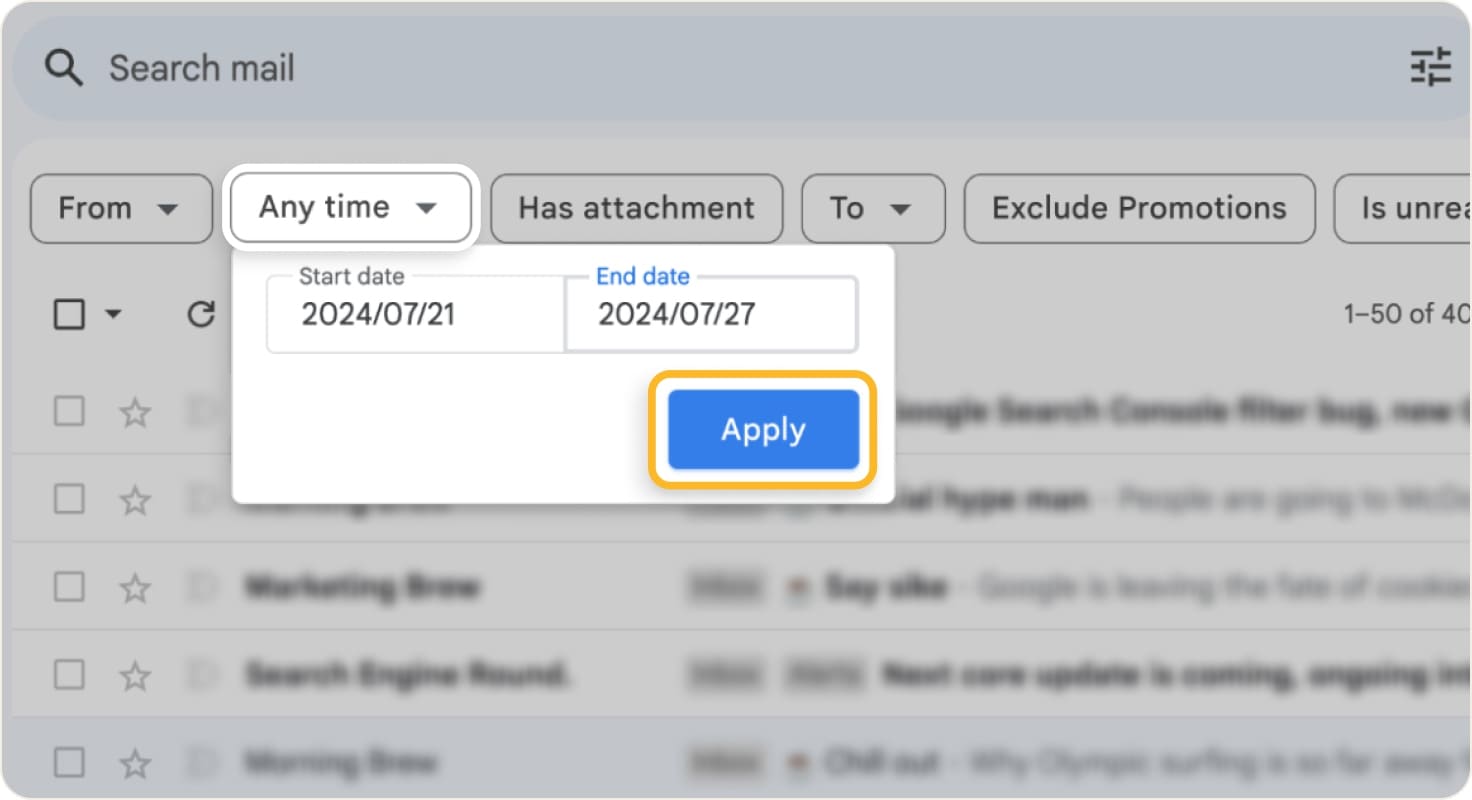Collapse the Any time date filter
The width and height of the screenshot is (1472, 800).
tap(349, 207)
